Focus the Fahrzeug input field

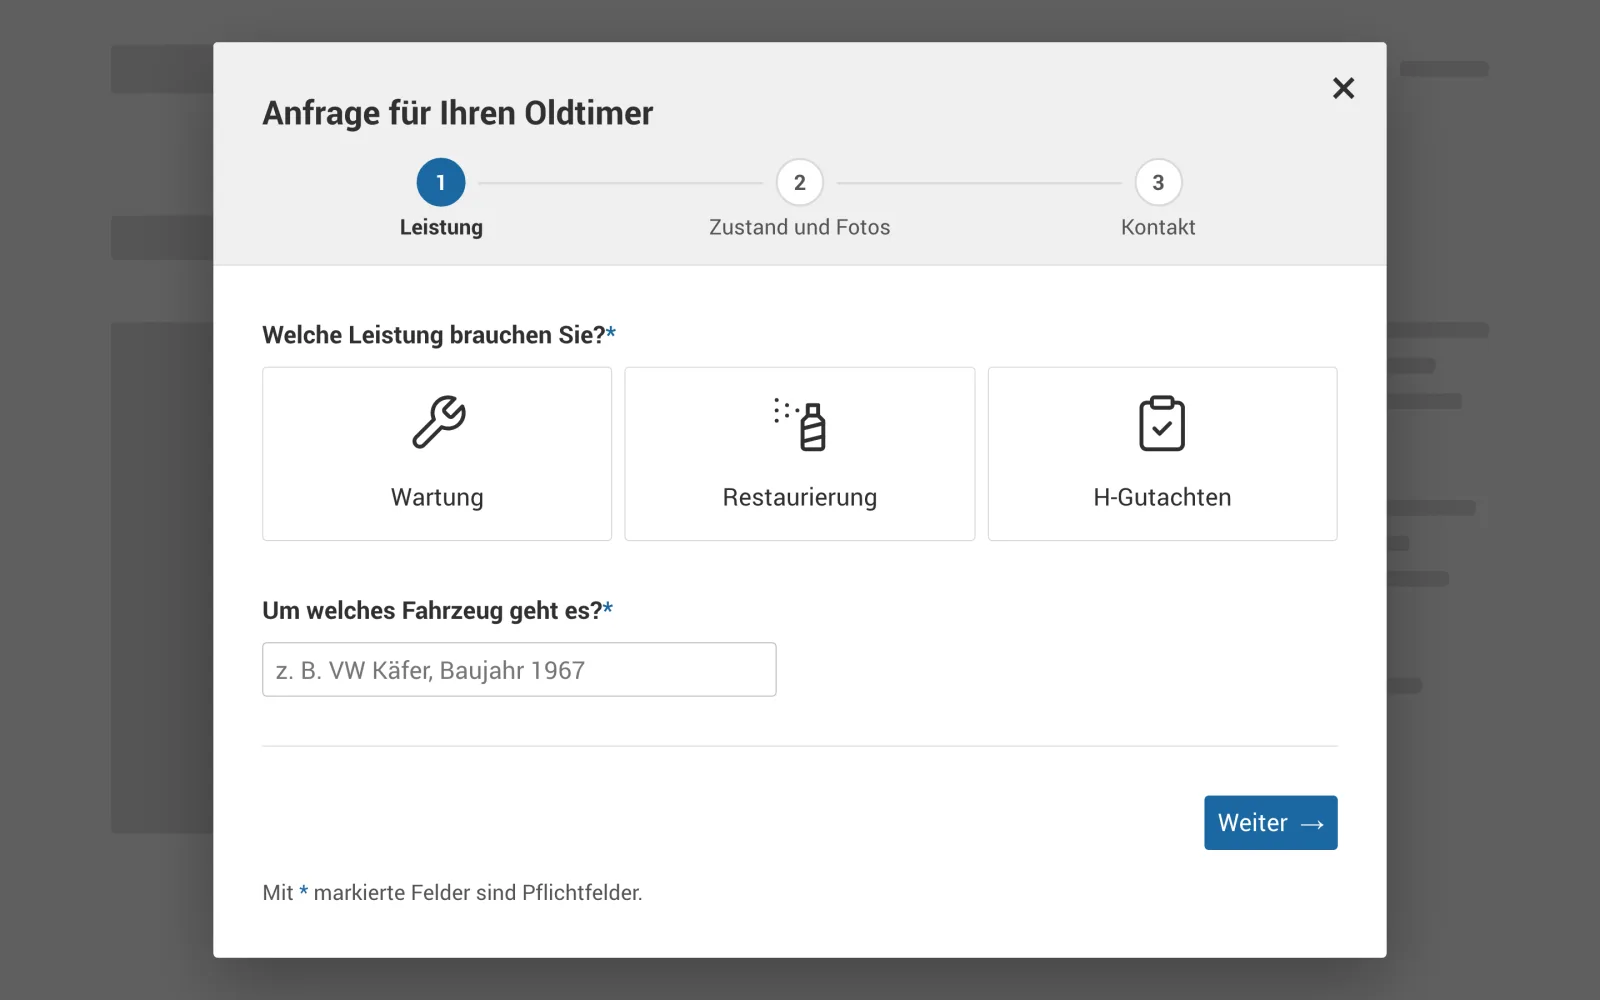[x=519, y=670]
